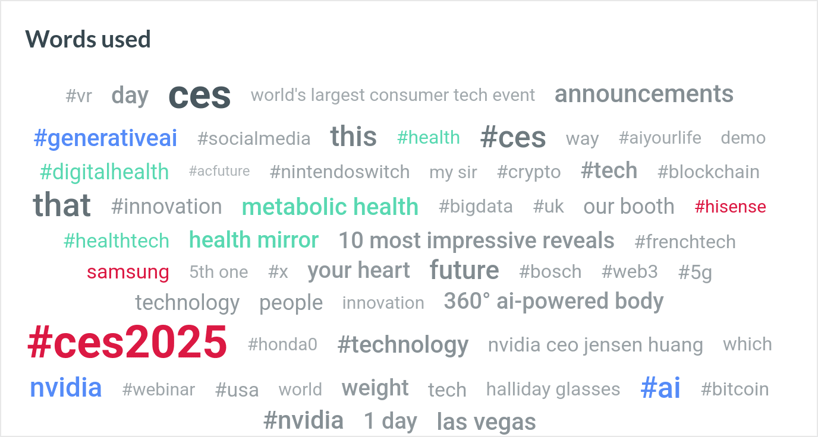
Task: Click the #nintendoswitch hashtag
Action: click(340, 172)
